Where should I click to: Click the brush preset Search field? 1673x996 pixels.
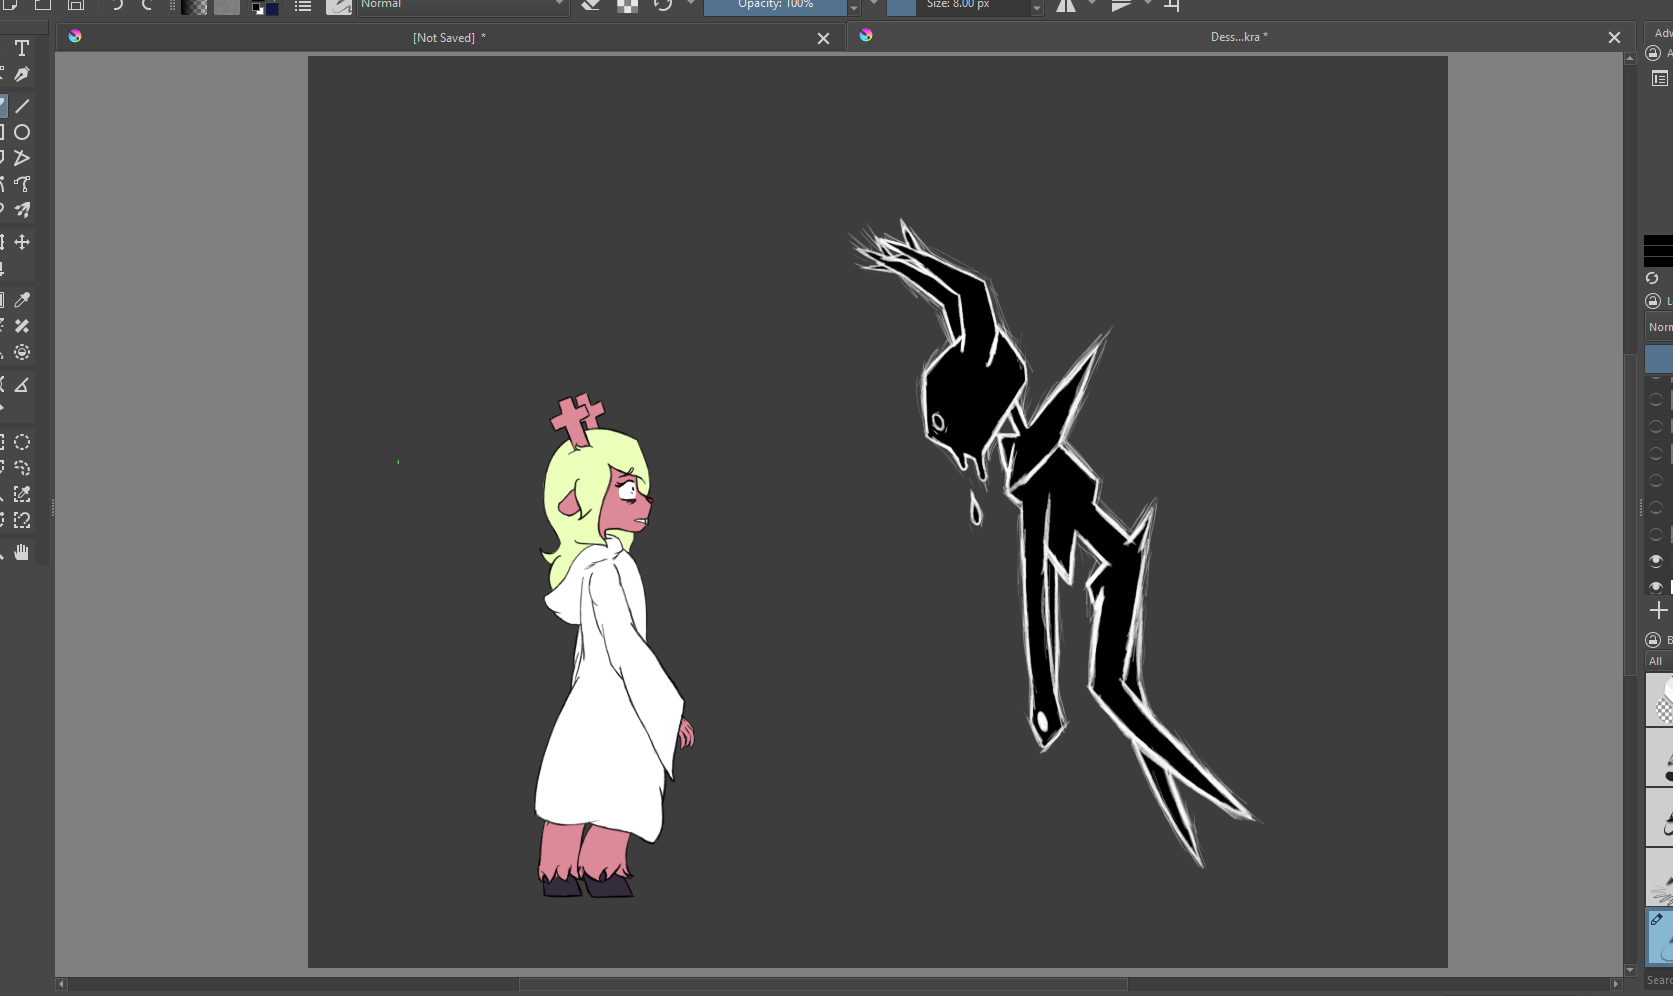click(x=1660, y=980)
